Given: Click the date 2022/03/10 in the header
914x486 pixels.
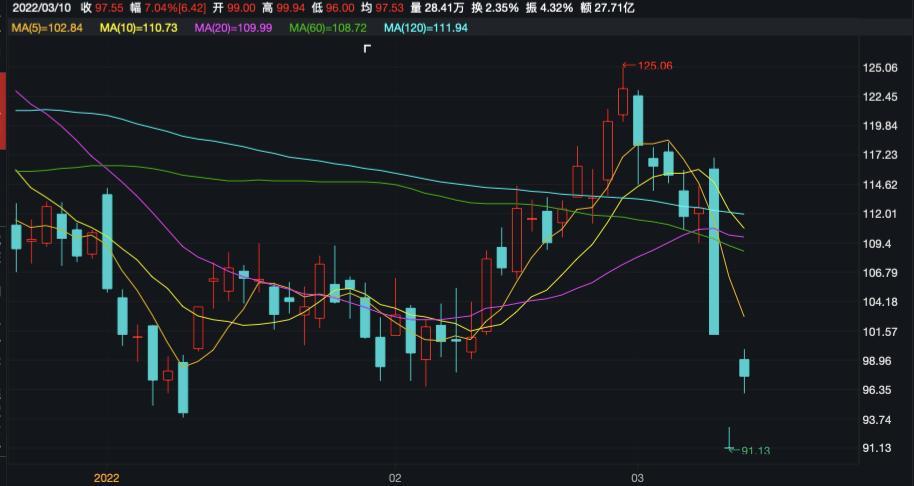Looking at the screenshot, I should tap(41, 8).
